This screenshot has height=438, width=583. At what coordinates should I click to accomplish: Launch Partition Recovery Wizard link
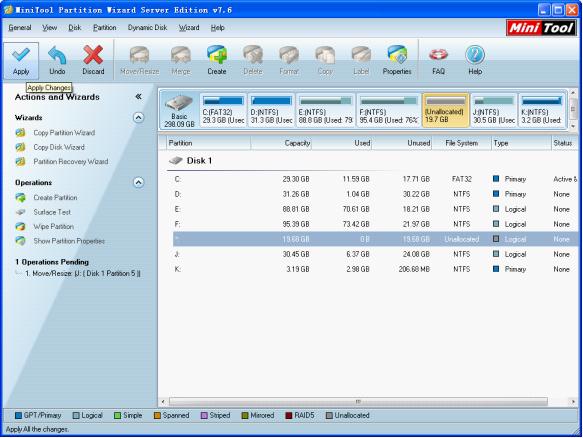(x=71, y=162)
